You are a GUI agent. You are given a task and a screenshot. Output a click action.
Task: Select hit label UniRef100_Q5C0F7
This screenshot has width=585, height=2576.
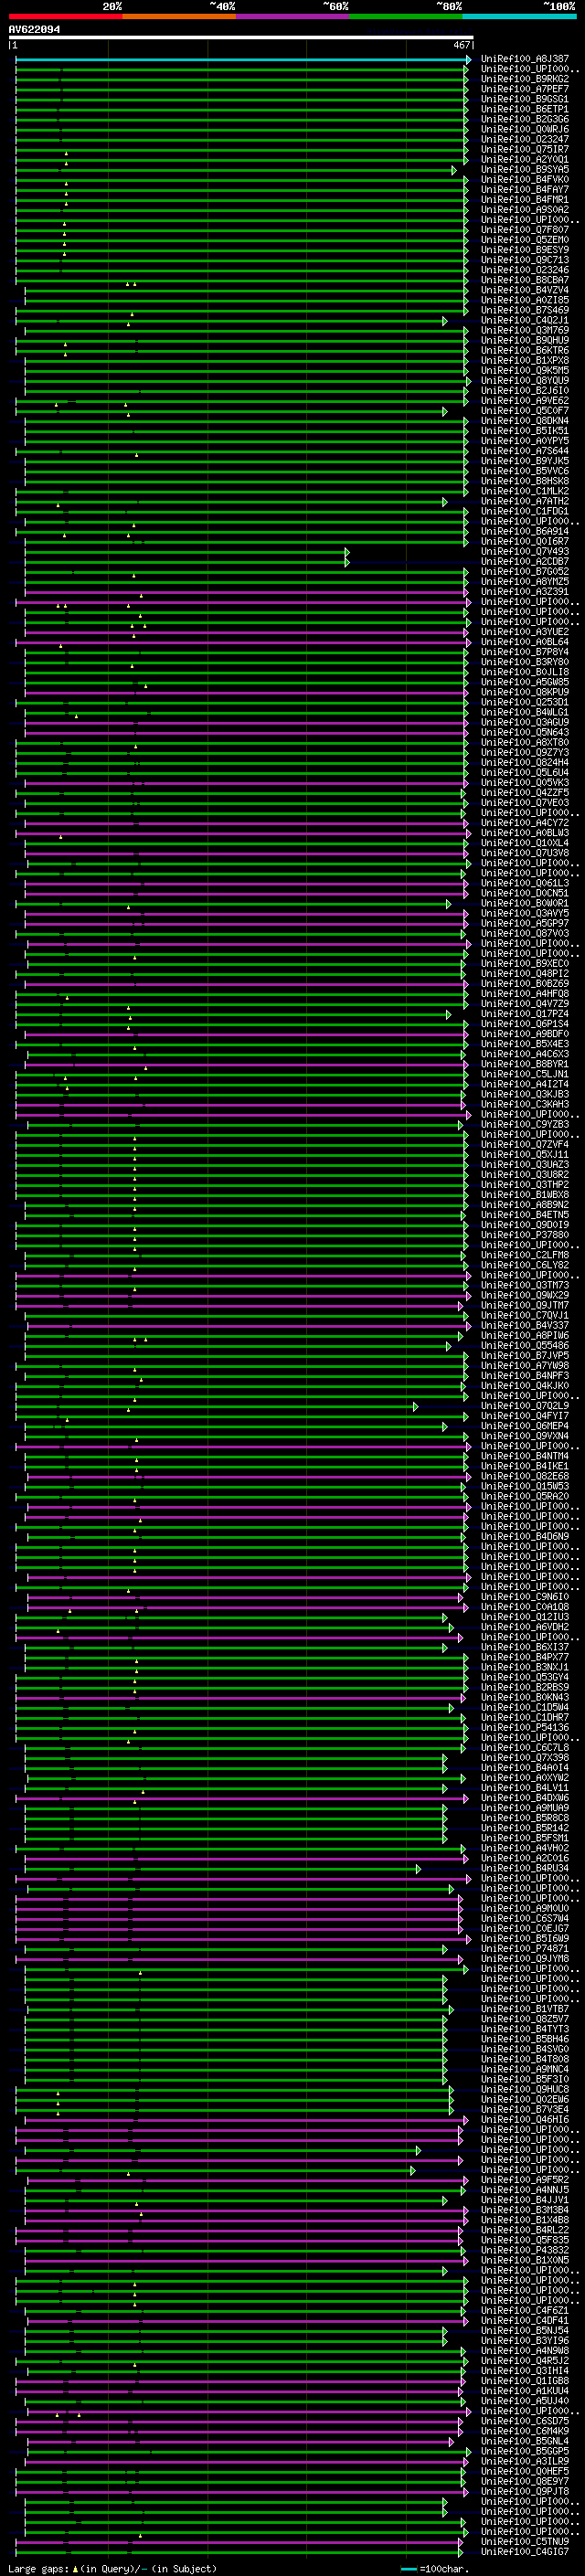(525, 411)
